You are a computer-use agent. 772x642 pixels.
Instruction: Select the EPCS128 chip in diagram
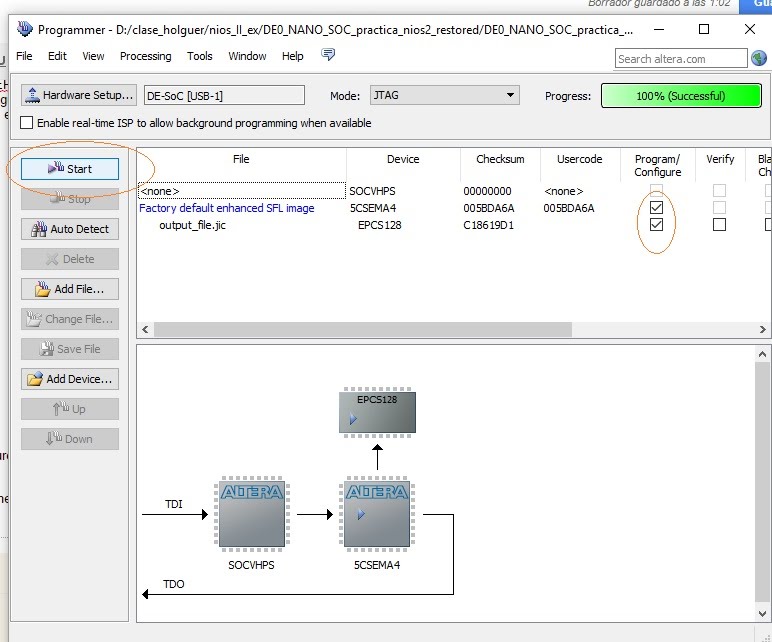(377, 412)
